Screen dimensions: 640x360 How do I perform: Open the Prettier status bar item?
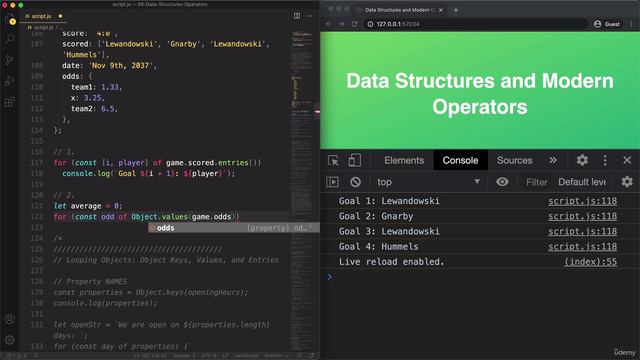pos(276,356)
